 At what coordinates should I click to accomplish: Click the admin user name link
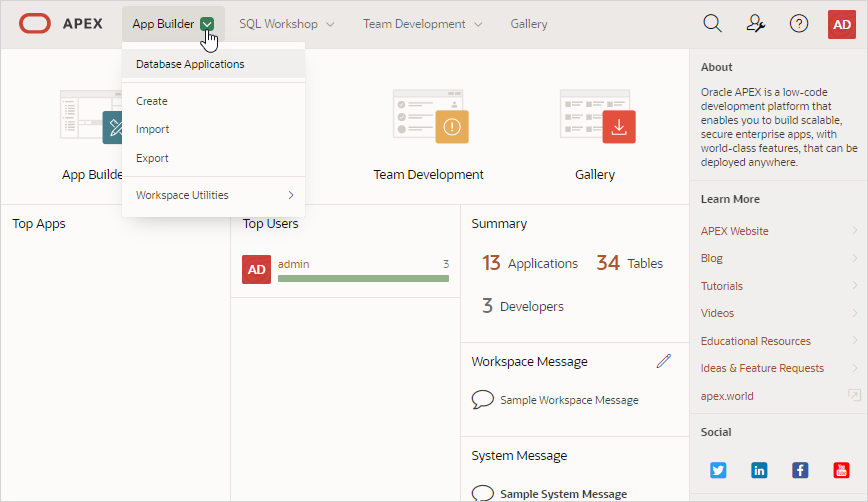[293, 264]
